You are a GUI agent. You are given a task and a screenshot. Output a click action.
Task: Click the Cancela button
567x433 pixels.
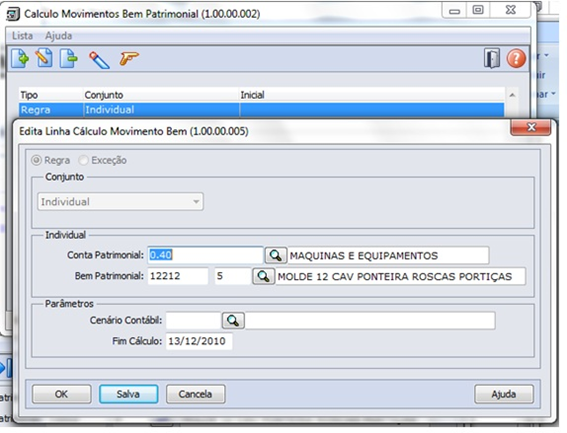195,394
